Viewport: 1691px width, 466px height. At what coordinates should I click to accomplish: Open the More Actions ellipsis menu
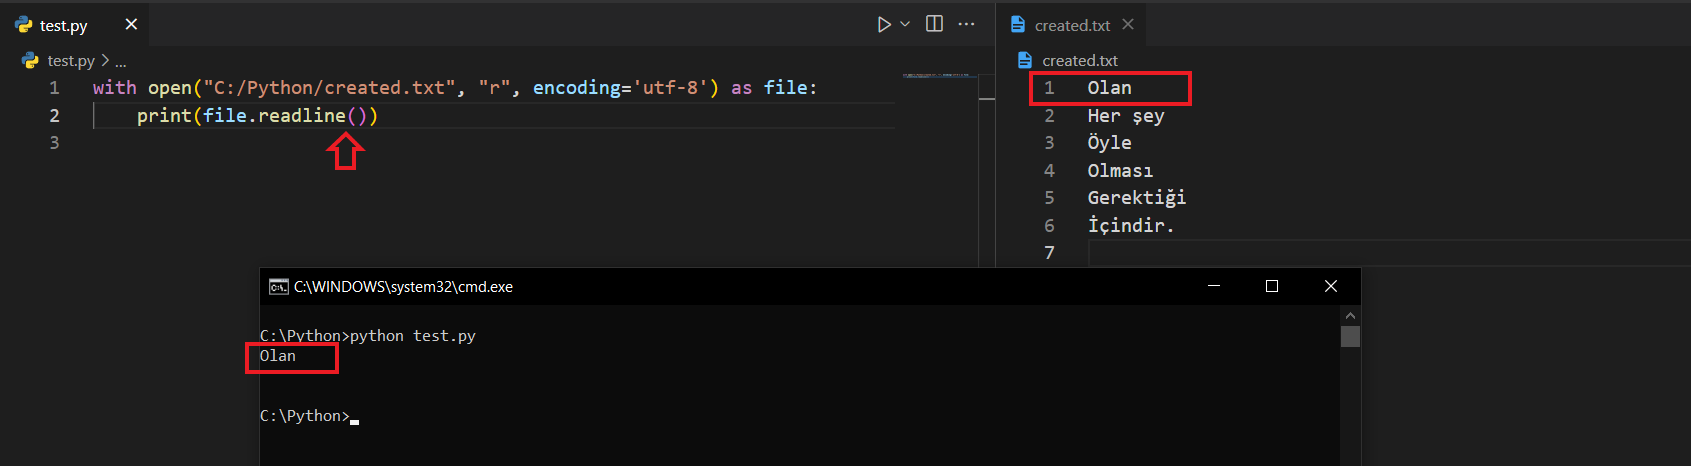(966, 24)
